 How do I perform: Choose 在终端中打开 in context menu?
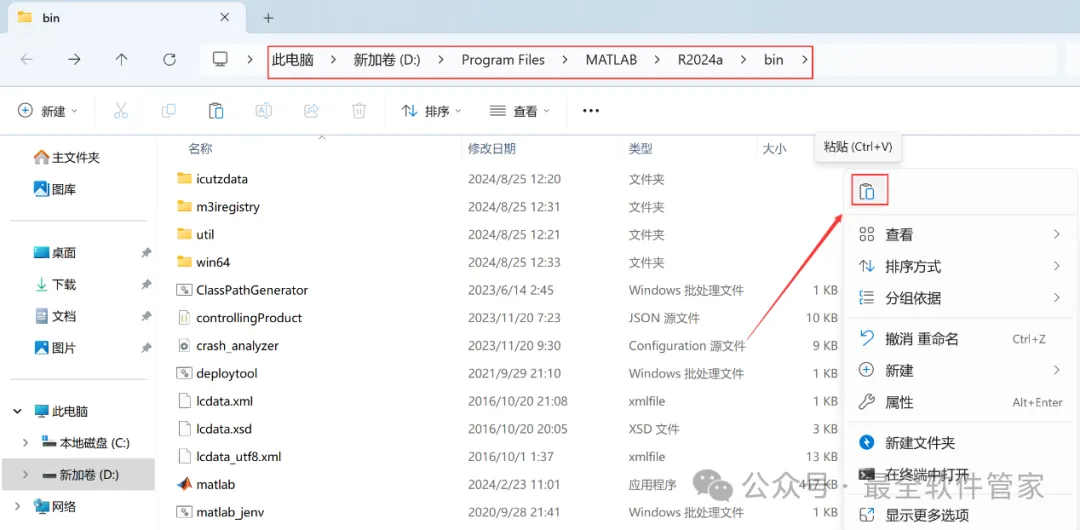click(x=960, y=475)
